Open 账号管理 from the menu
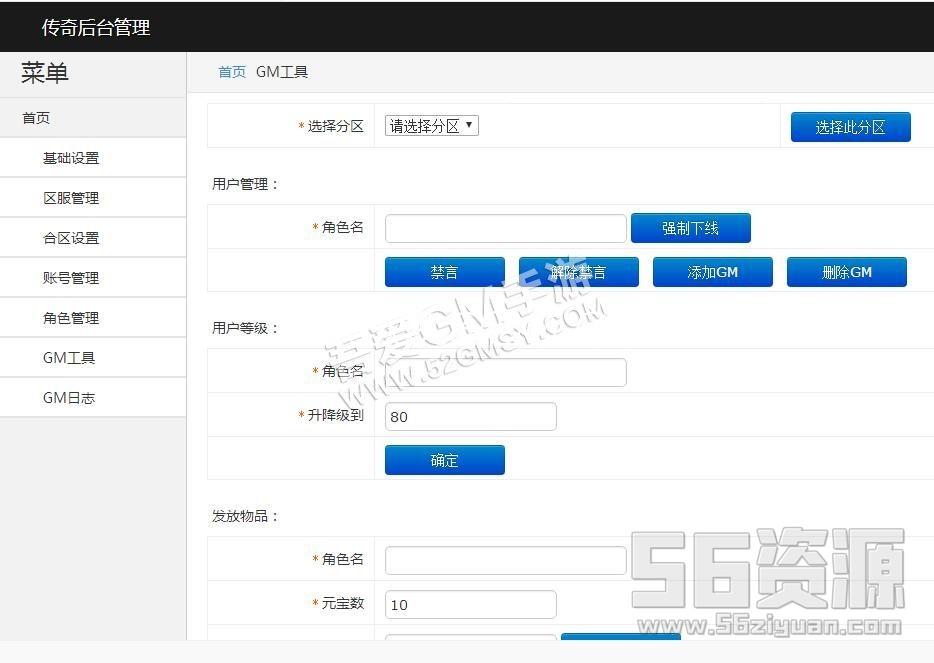This screenshot has width=934, height=663. click(x=71, y=278)
